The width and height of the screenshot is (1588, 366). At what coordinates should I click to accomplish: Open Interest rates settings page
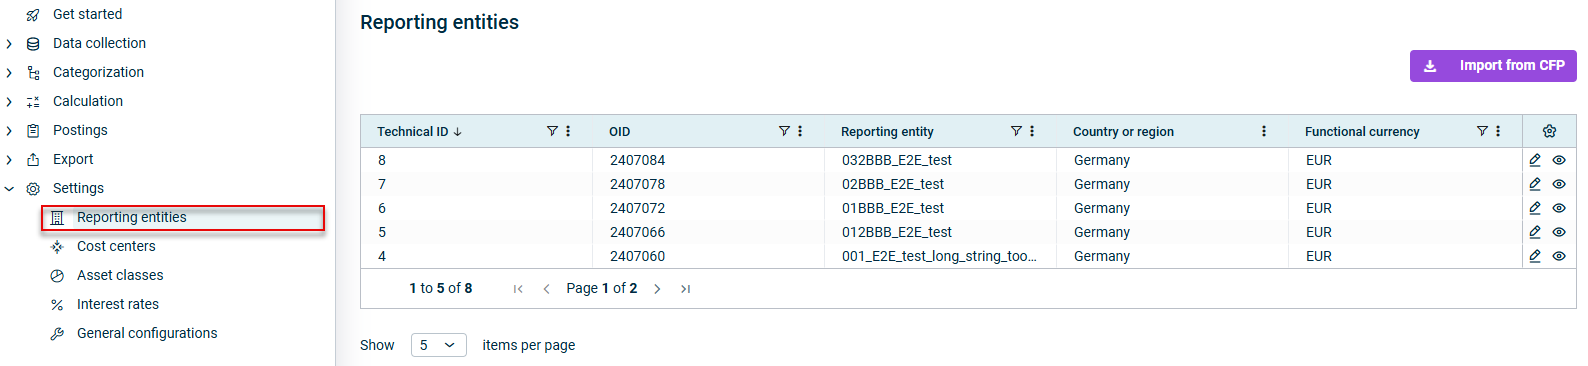[x=118, y=304]
